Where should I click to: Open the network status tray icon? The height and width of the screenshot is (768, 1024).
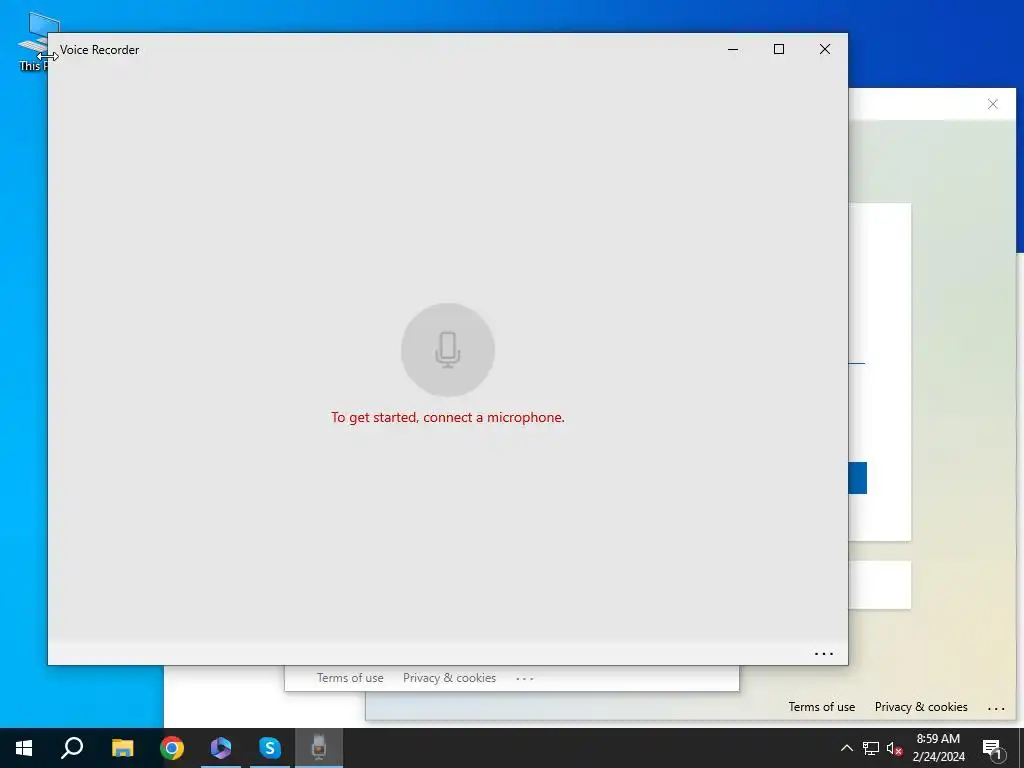click(871, 748)
